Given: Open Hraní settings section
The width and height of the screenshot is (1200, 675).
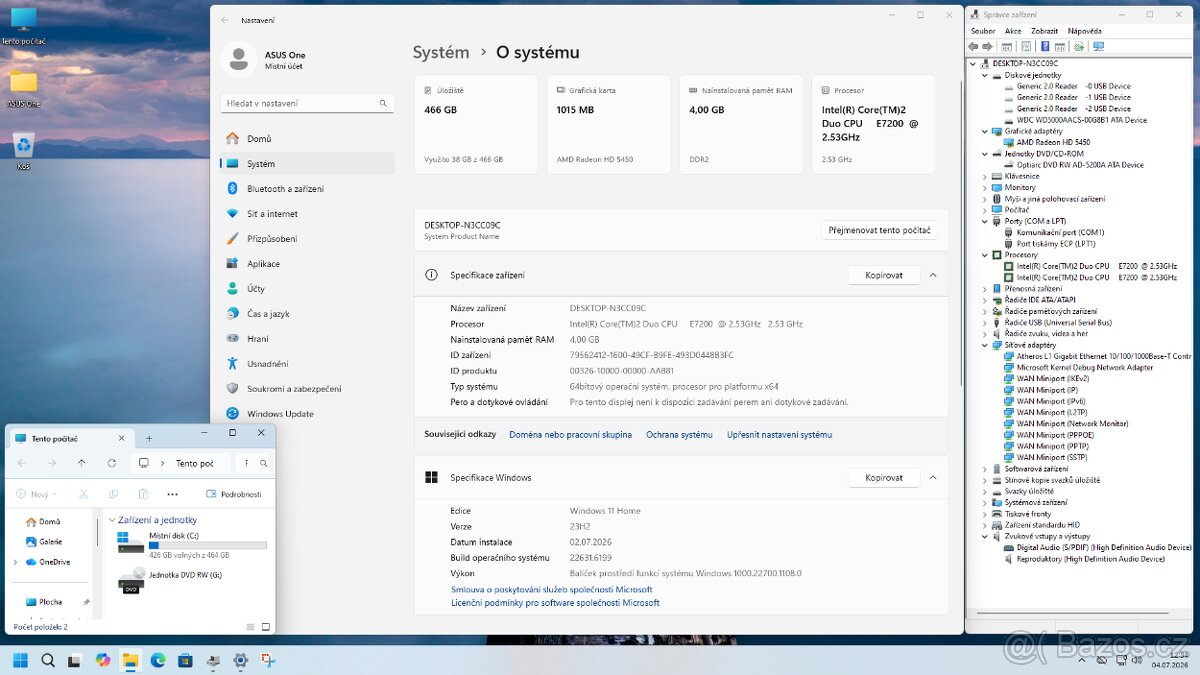Looking at the screenshot, I should [x=307, y=338].
